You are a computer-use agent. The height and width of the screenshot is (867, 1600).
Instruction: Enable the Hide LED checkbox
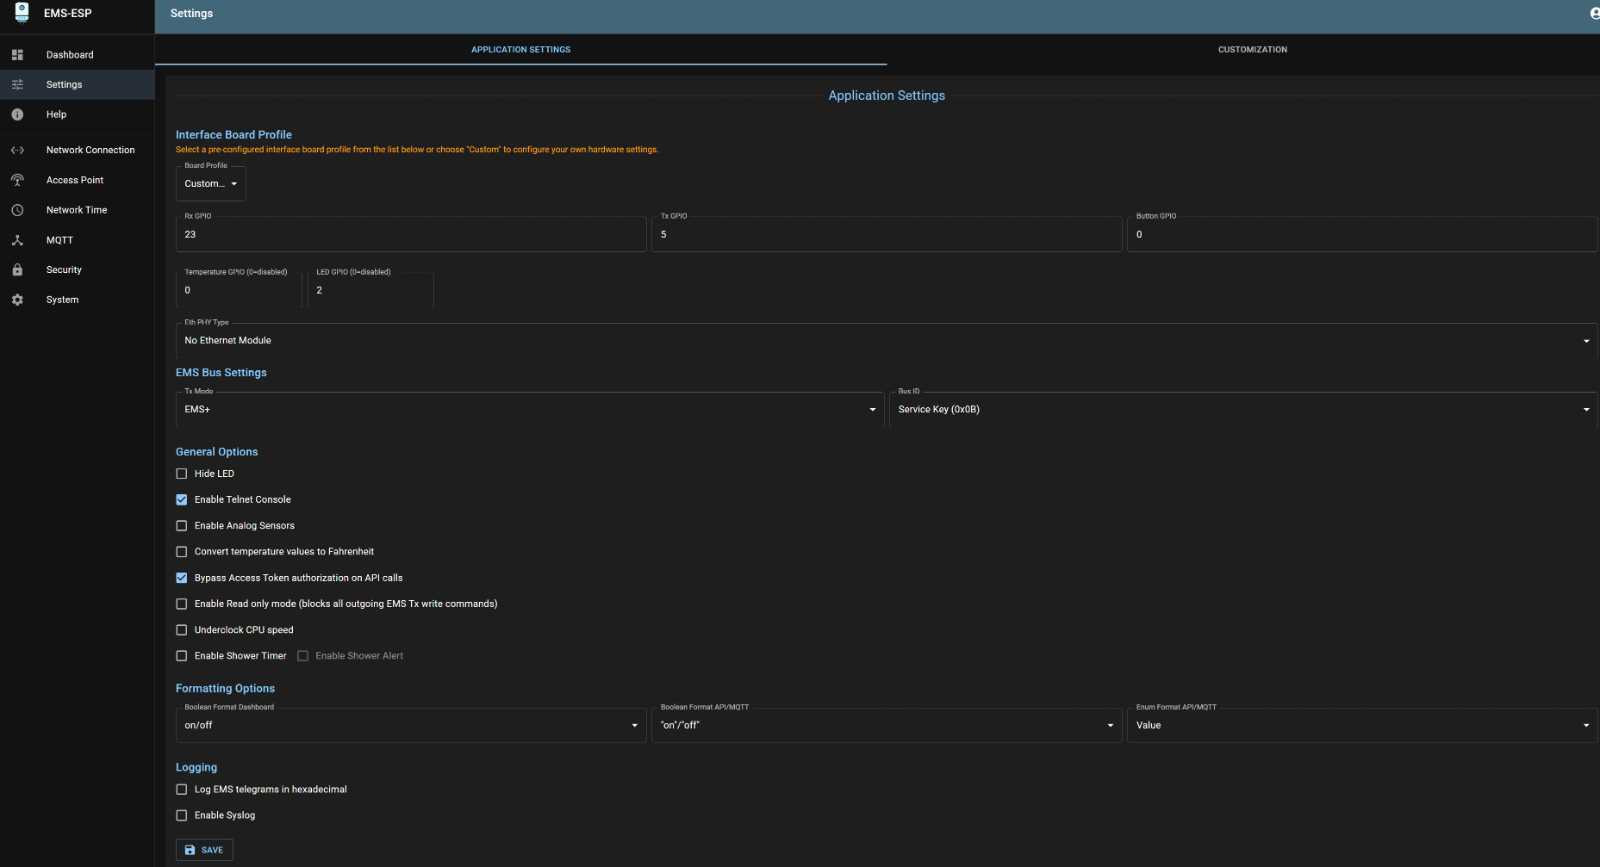(x=182, y=474)
